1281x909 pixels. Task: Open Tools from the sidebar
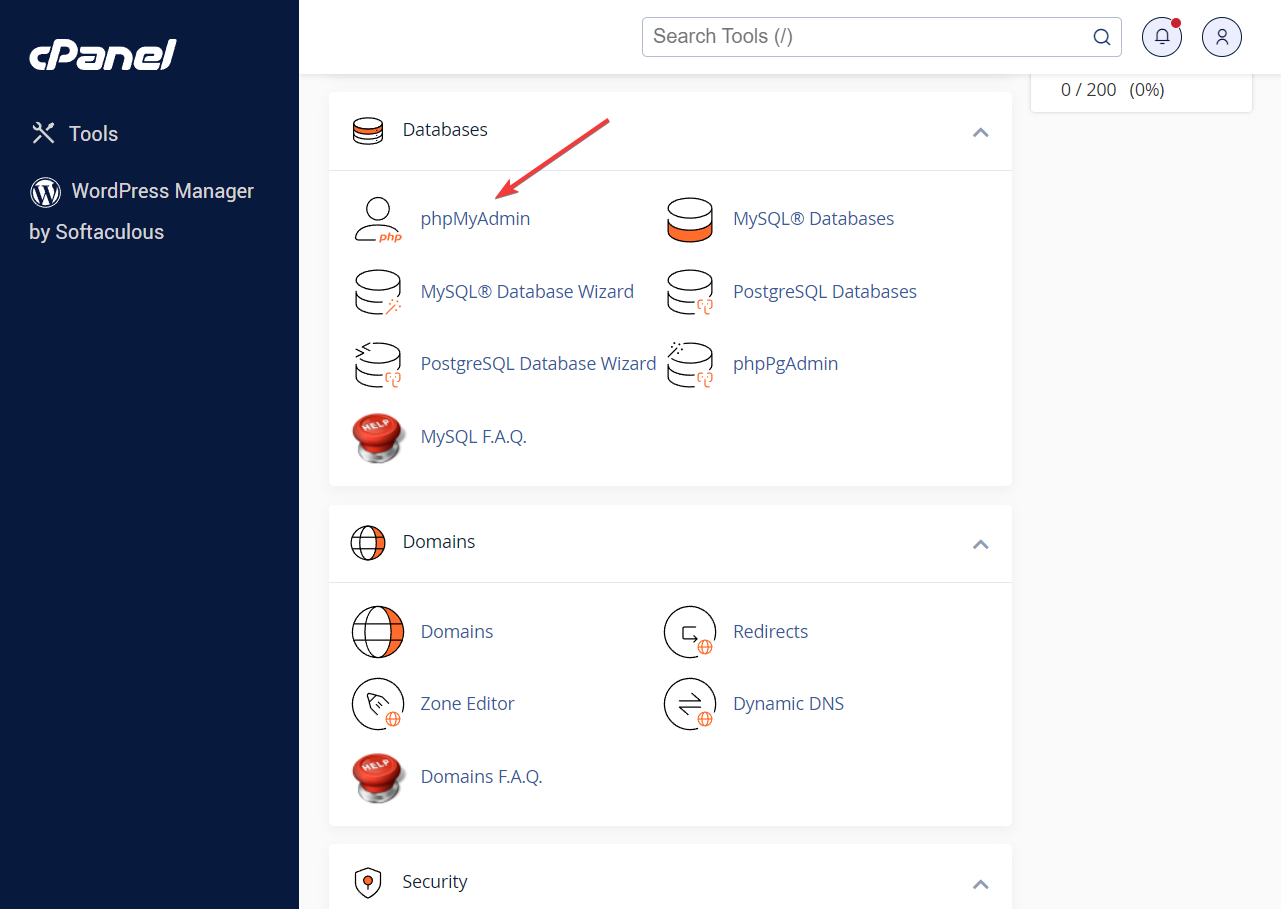coord(93,133)
